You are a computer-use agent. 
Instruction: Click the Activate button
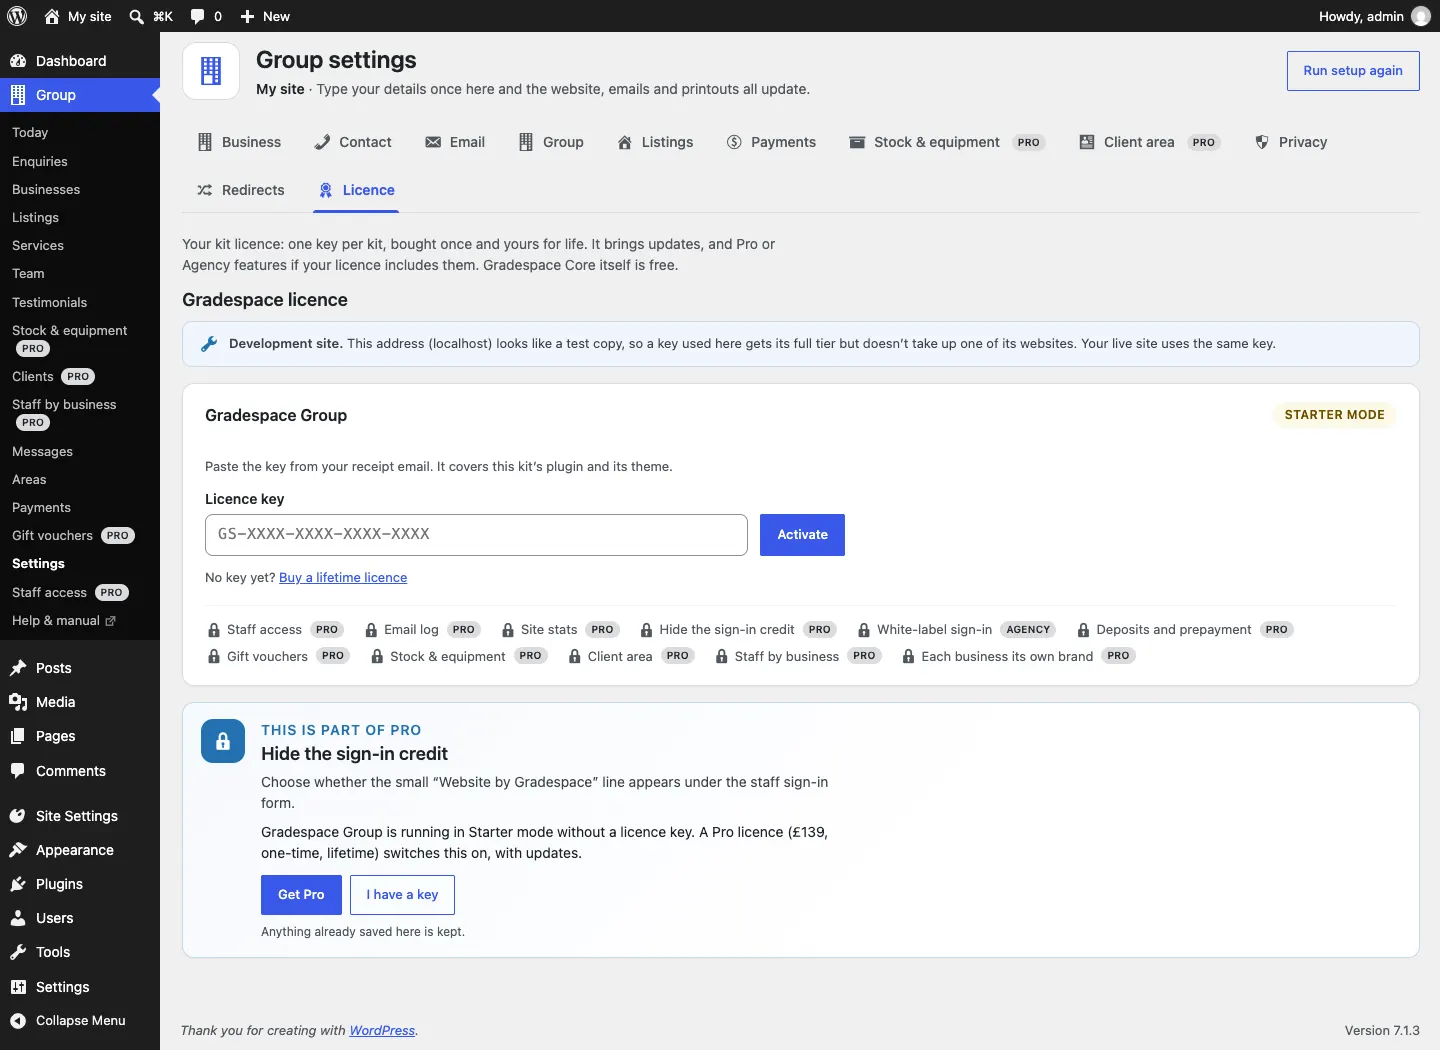click(802, 535)
